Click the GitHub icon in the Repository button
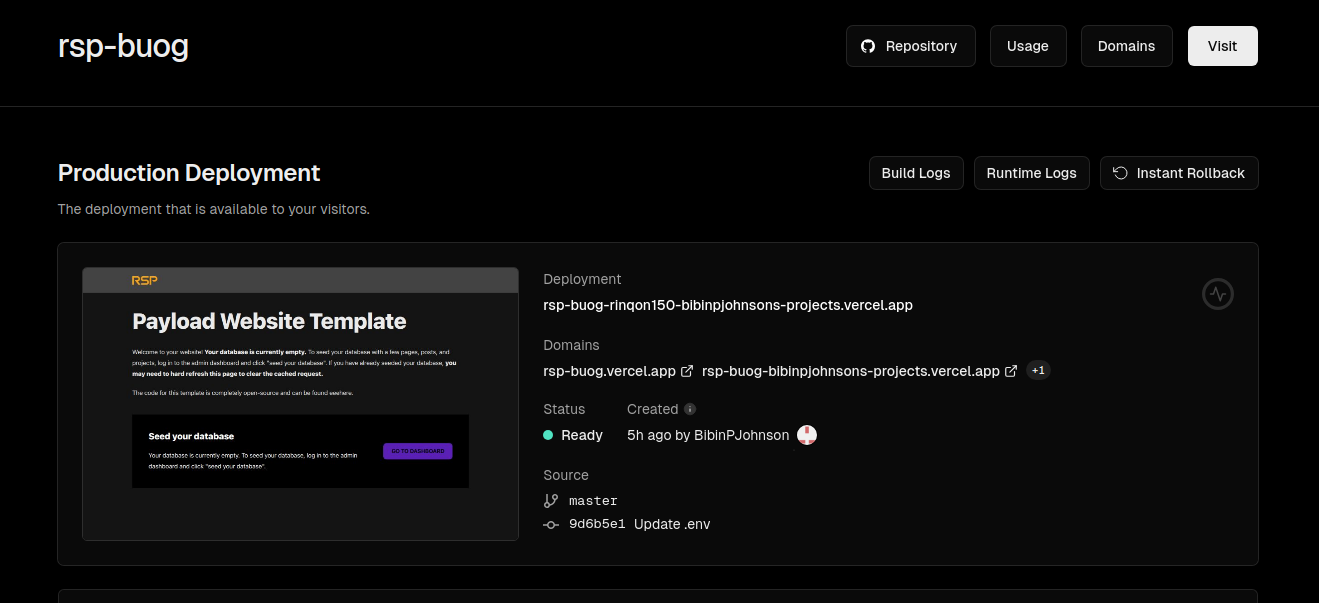This screenshot has width=1319, height=603. pos(868,46)
